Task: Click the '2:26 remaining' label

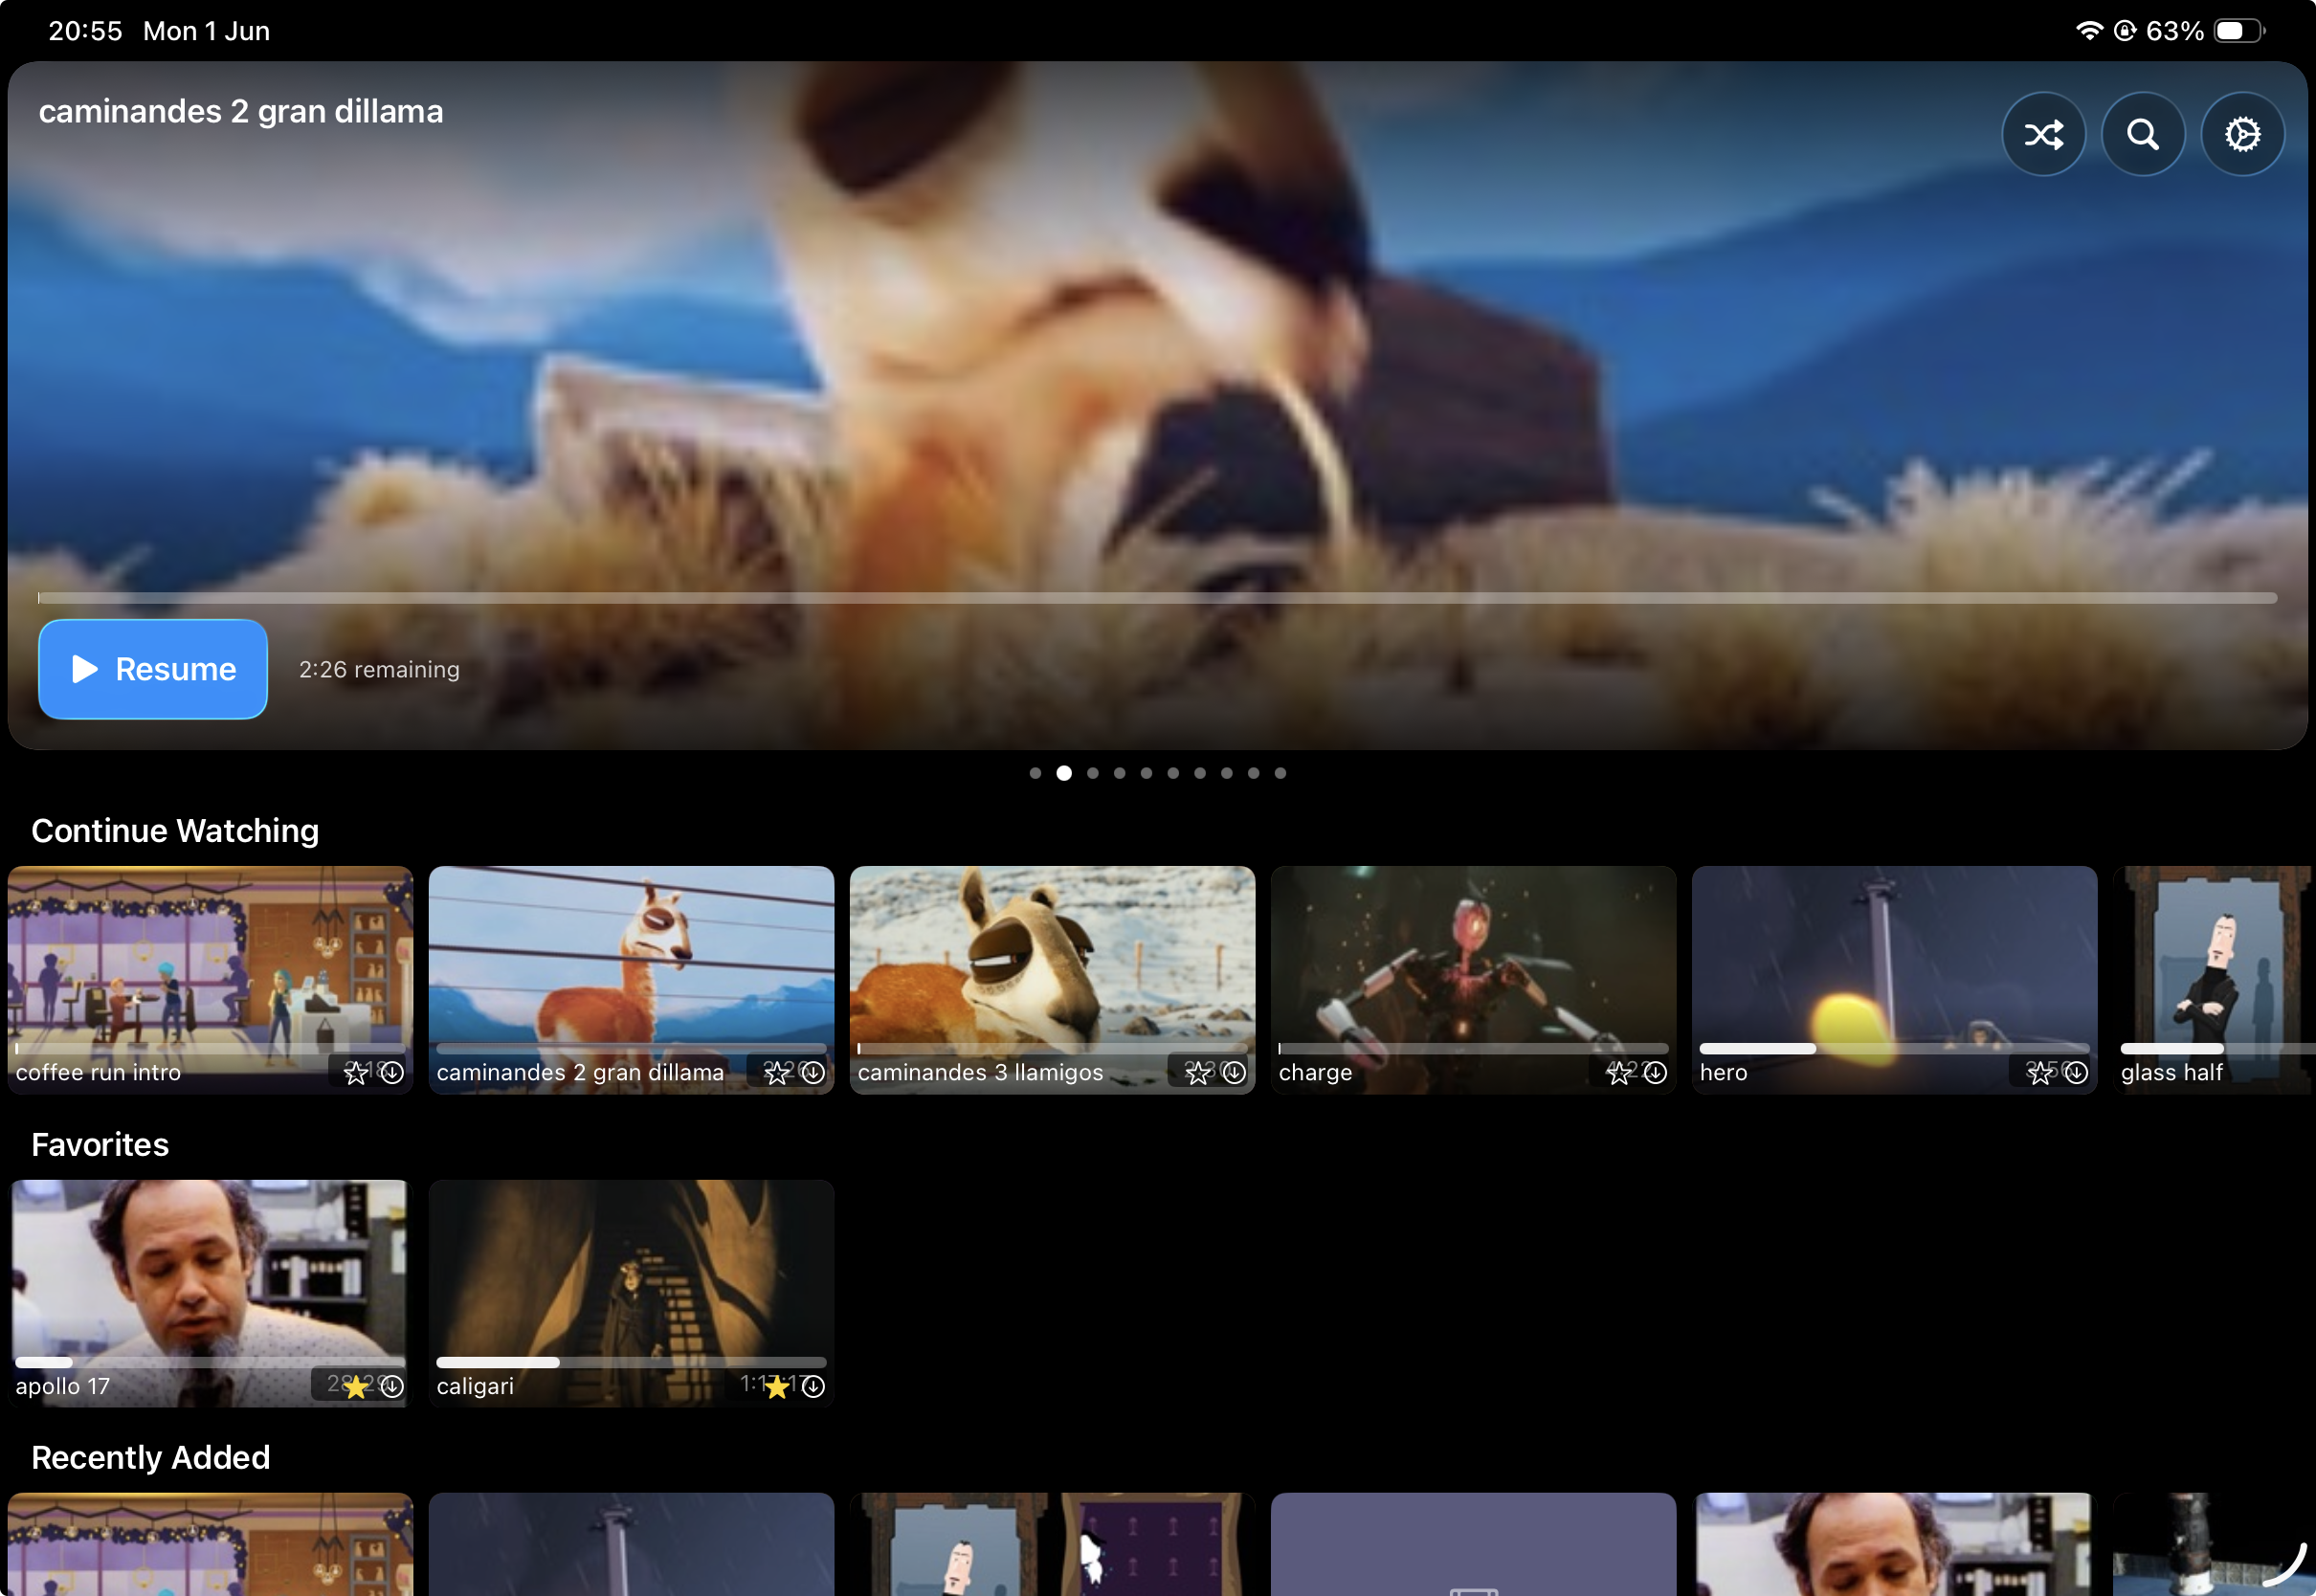Action: click(x=379, y=669)
